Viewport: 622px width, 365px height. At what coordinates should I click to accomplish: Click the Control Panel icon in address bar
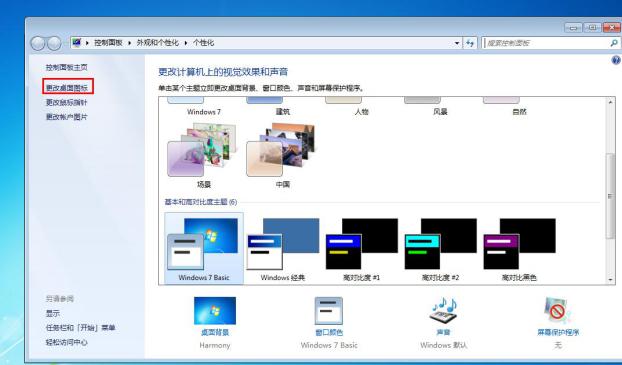tap(77, 42)
